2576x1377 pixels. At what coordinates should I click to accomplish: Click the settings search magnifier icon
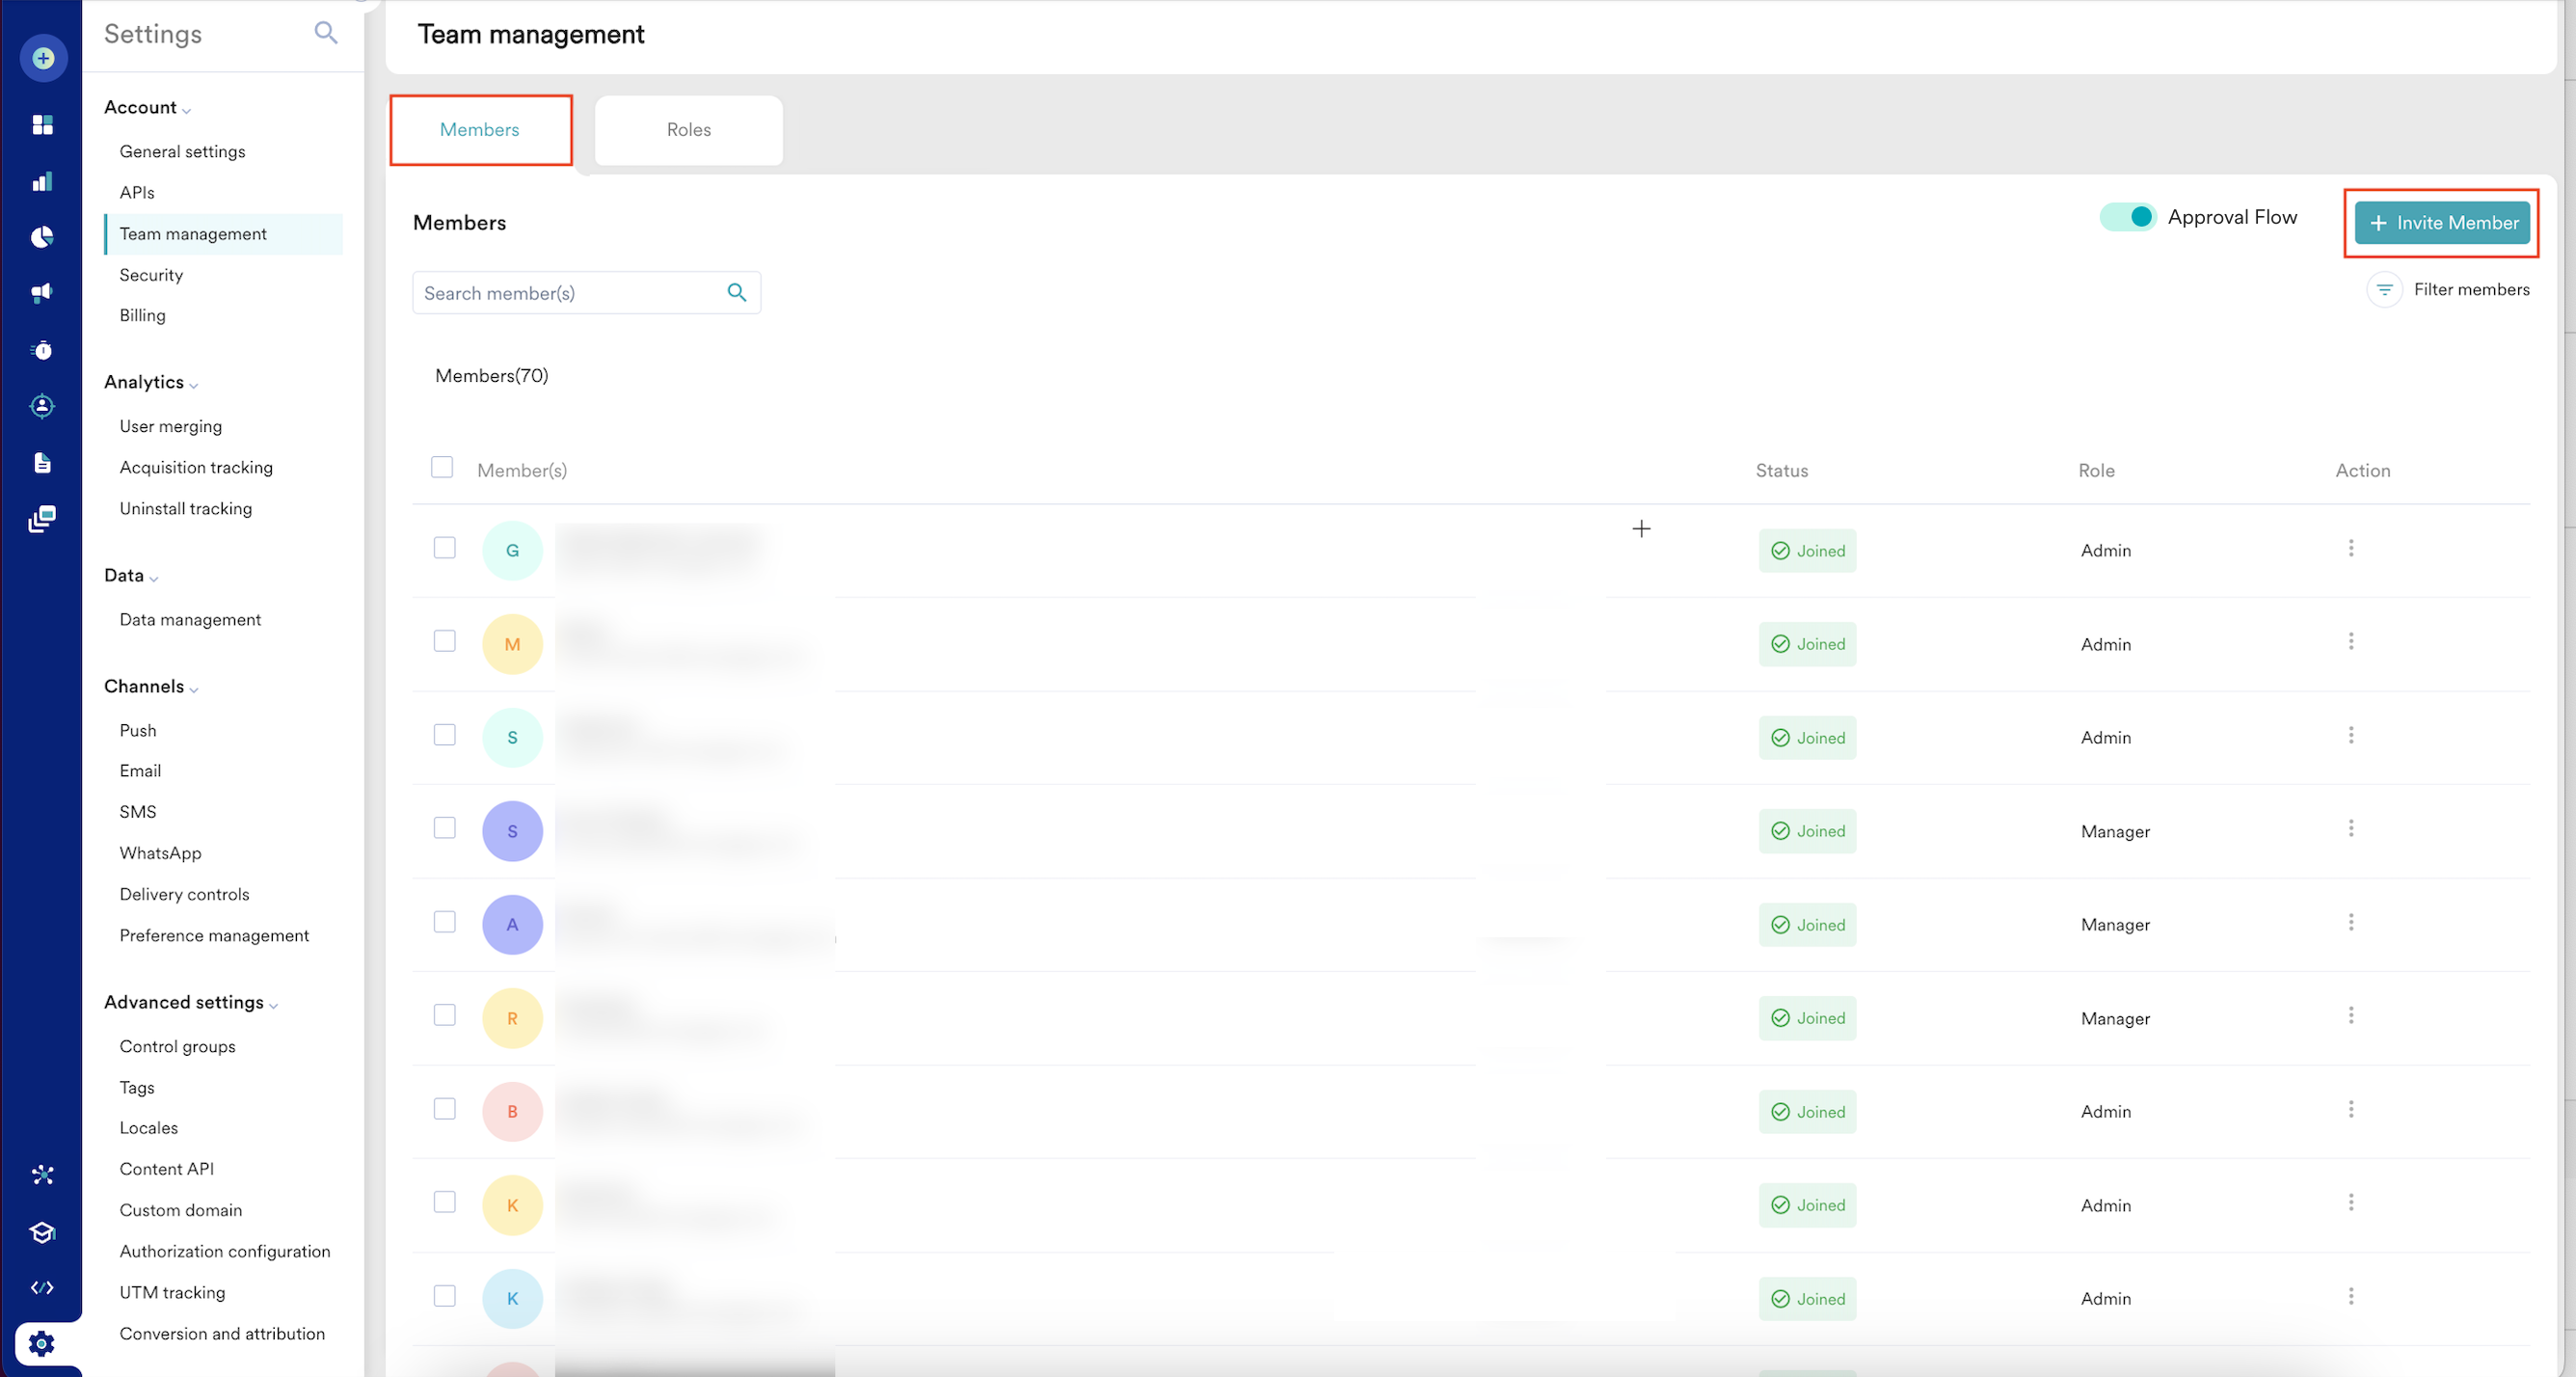click(x=325, y=33)
